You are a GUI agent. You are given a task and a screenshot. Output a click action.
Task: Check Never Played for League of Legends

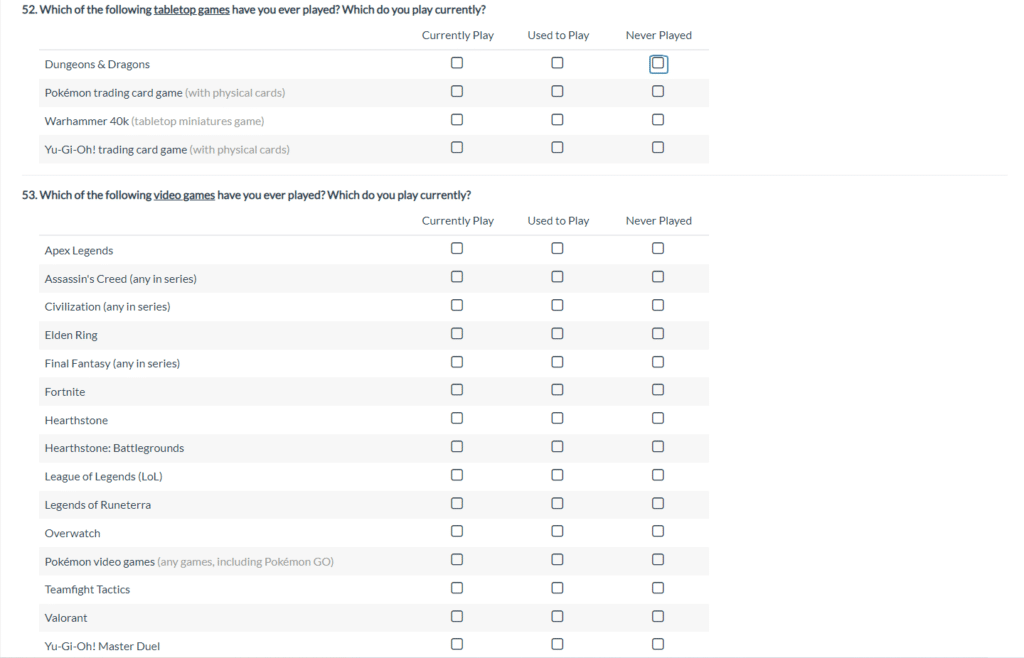click(x=658, y=475)
